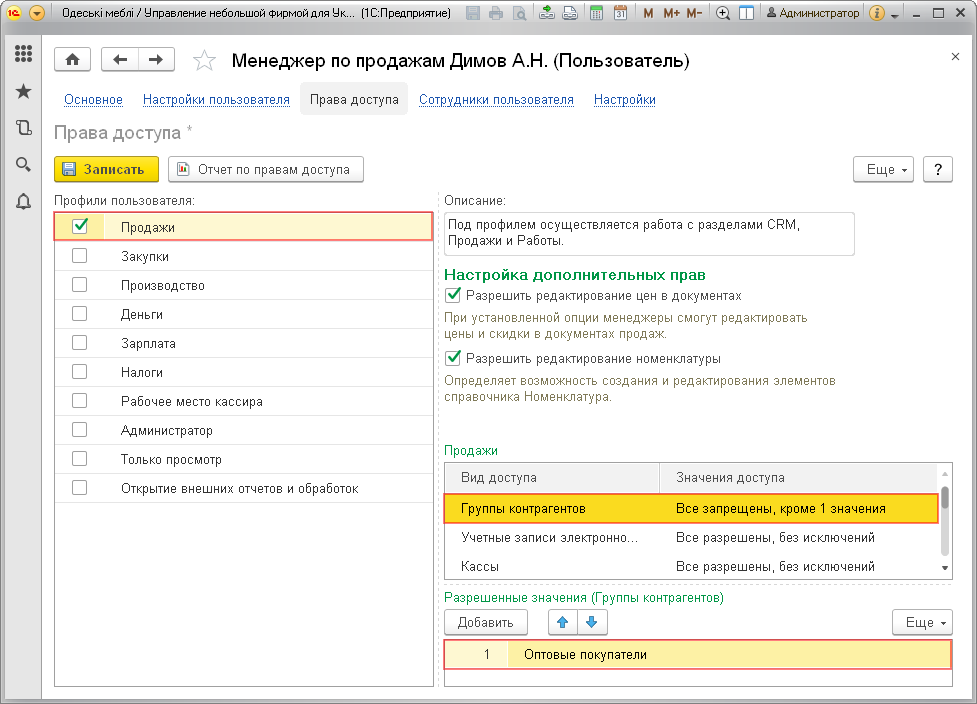
Task: Expand the top Еще dropdown button
Action: (883, 170)
